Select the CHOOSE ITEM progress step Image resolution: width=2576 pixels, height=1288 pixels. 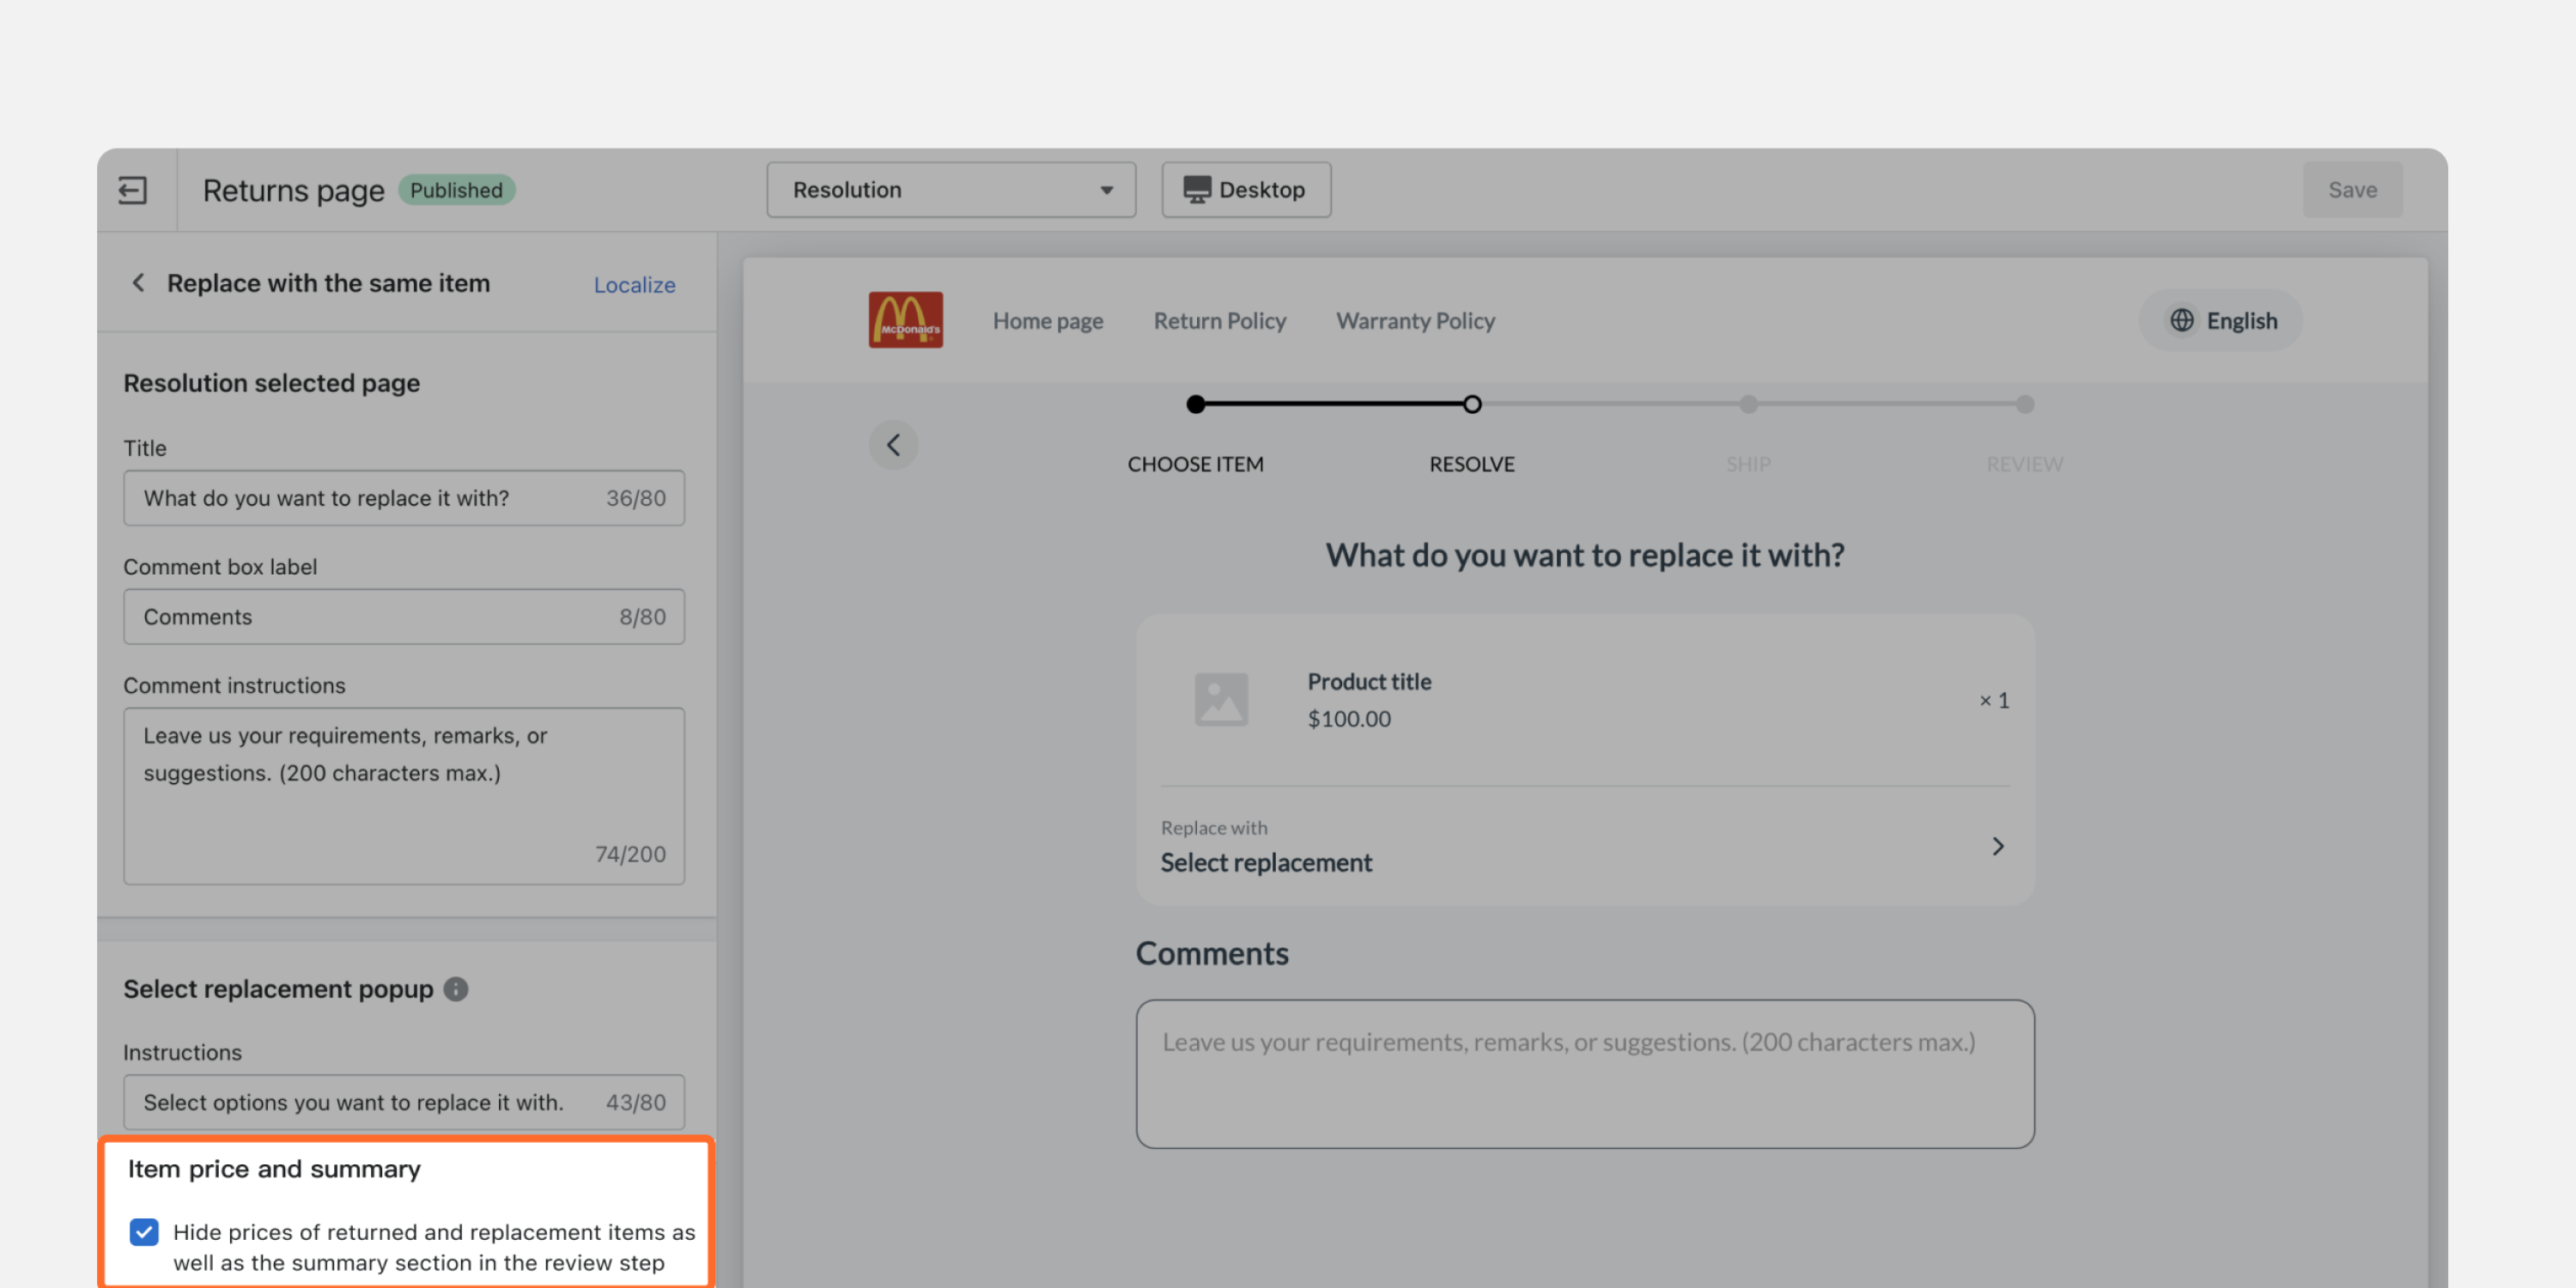pyautogui.click(x=1195, y=464)
